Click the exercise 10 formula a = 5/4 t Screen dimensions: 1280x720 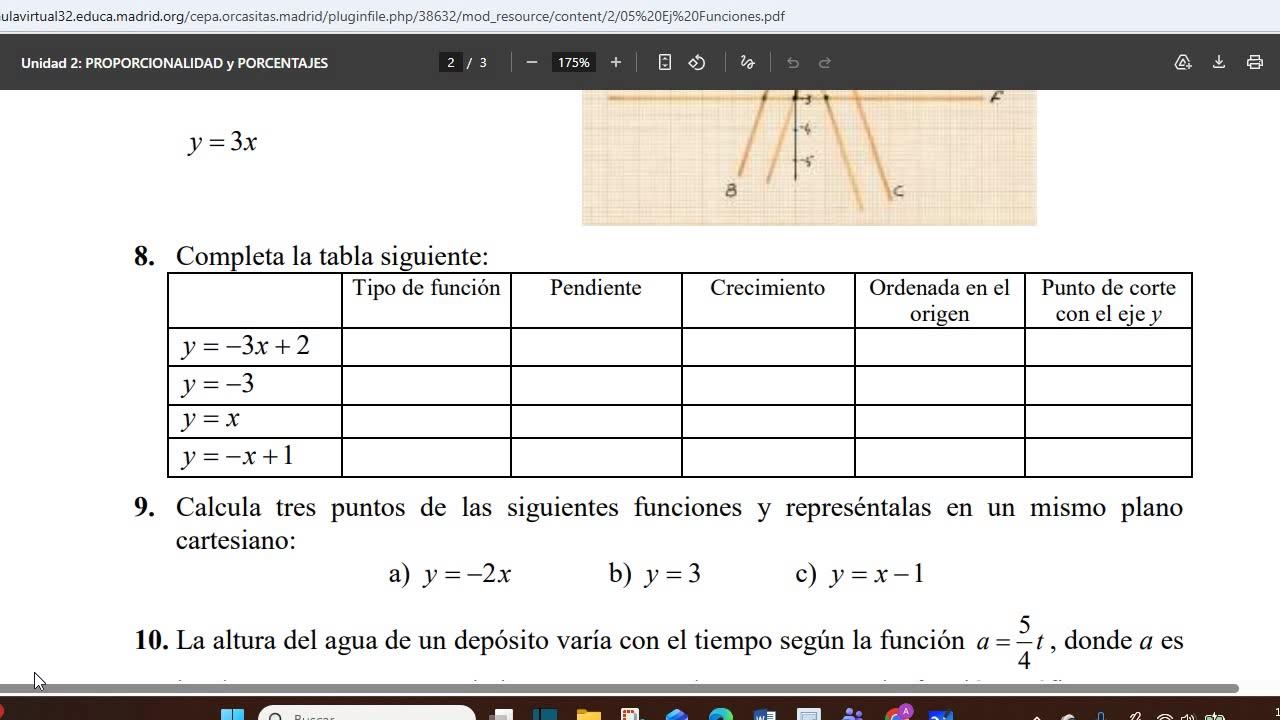coord(1011,642)
